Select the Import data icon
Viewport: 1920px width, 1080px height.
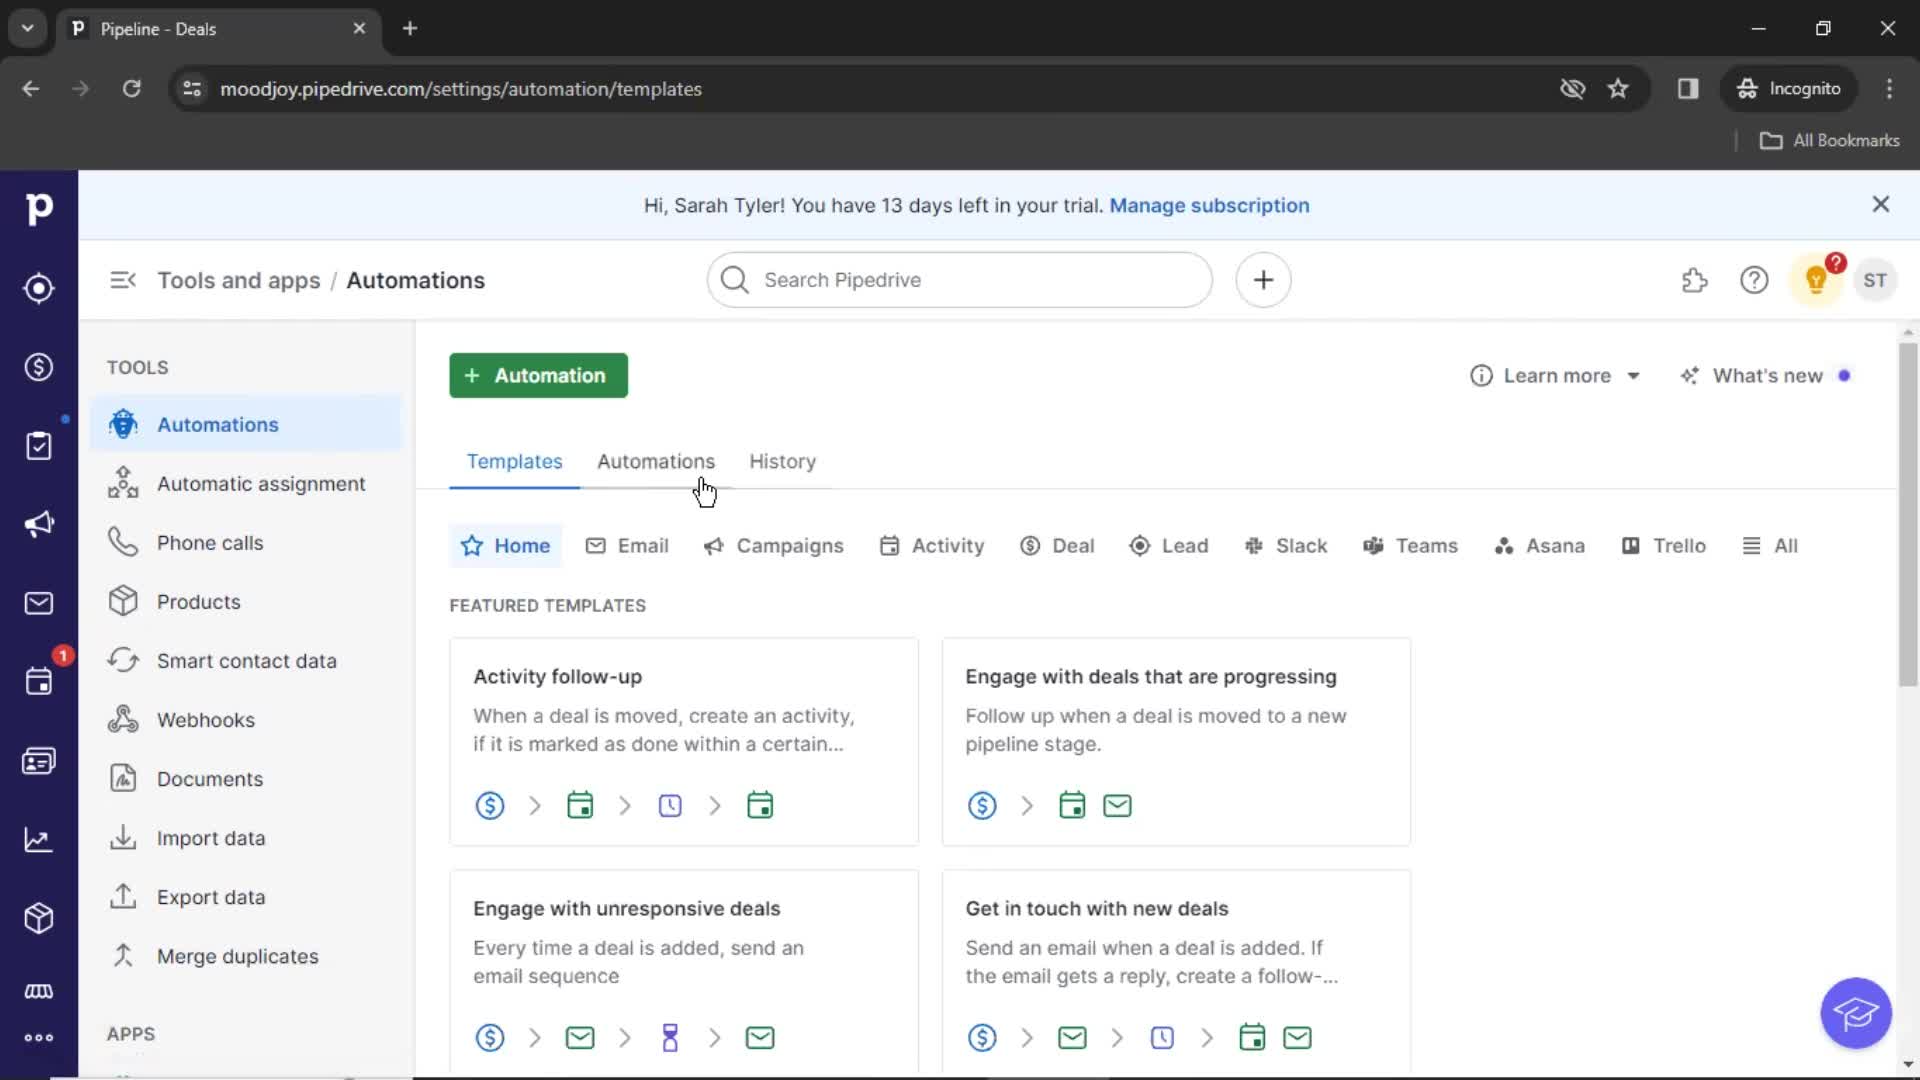pyautogui.click(x=123, y=836)
